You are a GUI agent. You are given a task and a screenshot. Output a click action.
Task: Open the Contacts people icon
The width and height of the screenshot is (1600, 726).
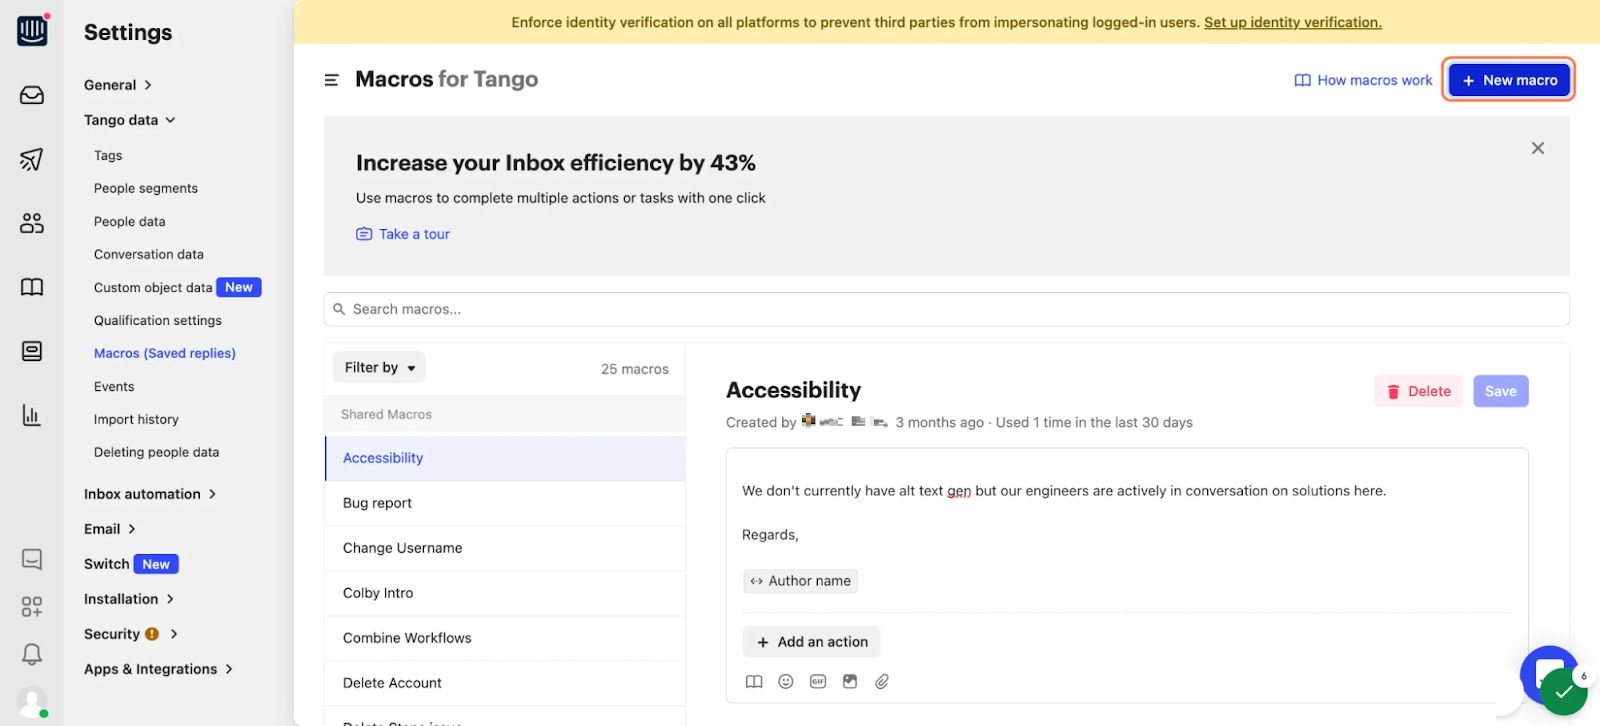[x=32, y=223]
